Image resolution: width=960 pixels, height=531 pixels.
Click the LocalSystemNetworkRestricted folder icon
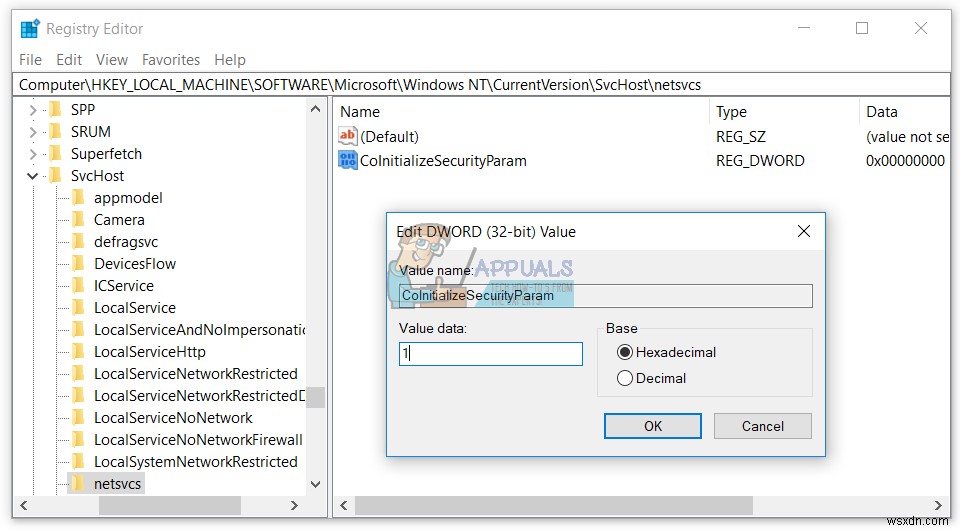pyautogui.click(x=78, y=462)
